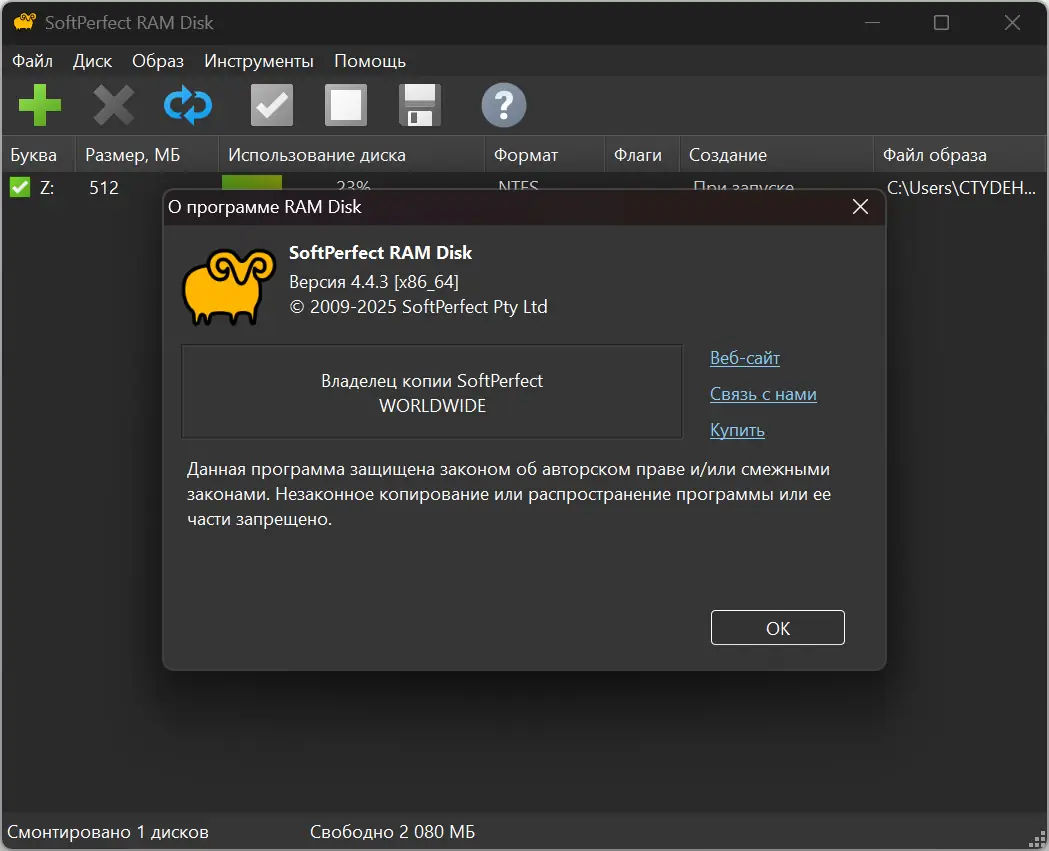Screen dimensions: 1049x851
Task: Follow the Веб-сайт link
Action: point(744,358)
